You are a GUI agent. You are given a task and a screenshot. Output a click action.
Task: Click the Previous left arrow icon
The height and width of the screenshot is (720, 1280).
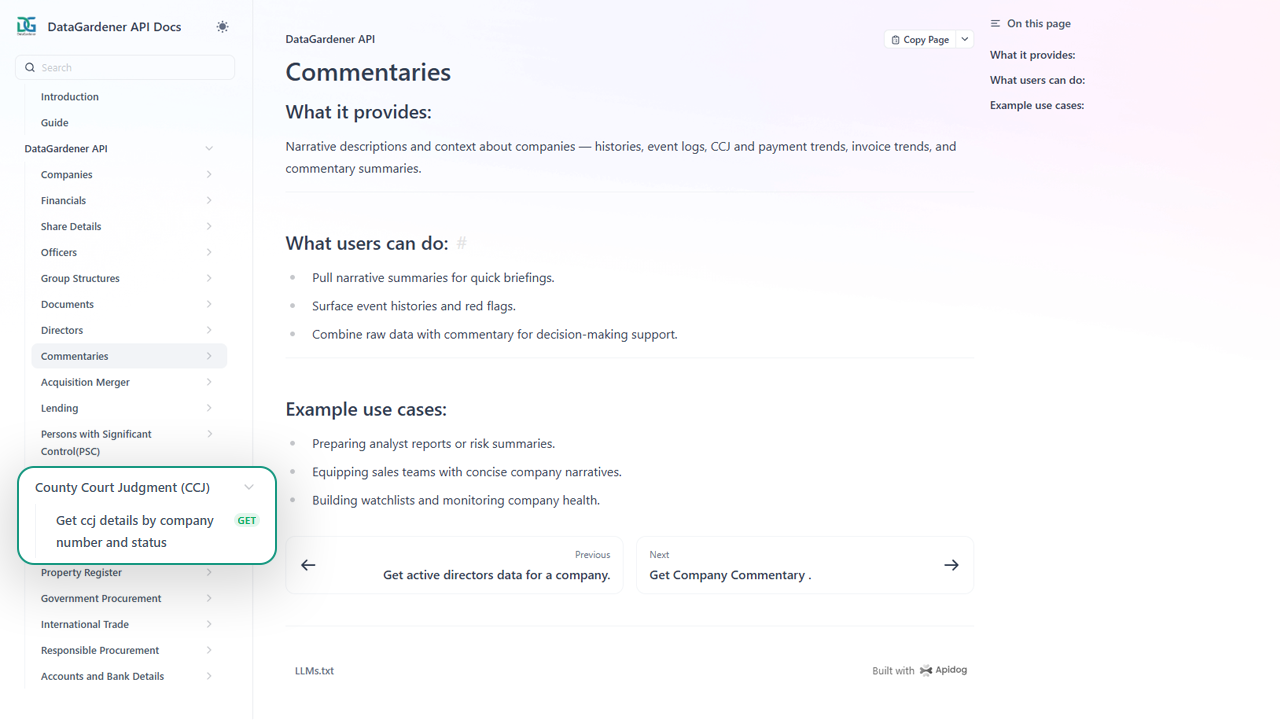tap(308, 565)
